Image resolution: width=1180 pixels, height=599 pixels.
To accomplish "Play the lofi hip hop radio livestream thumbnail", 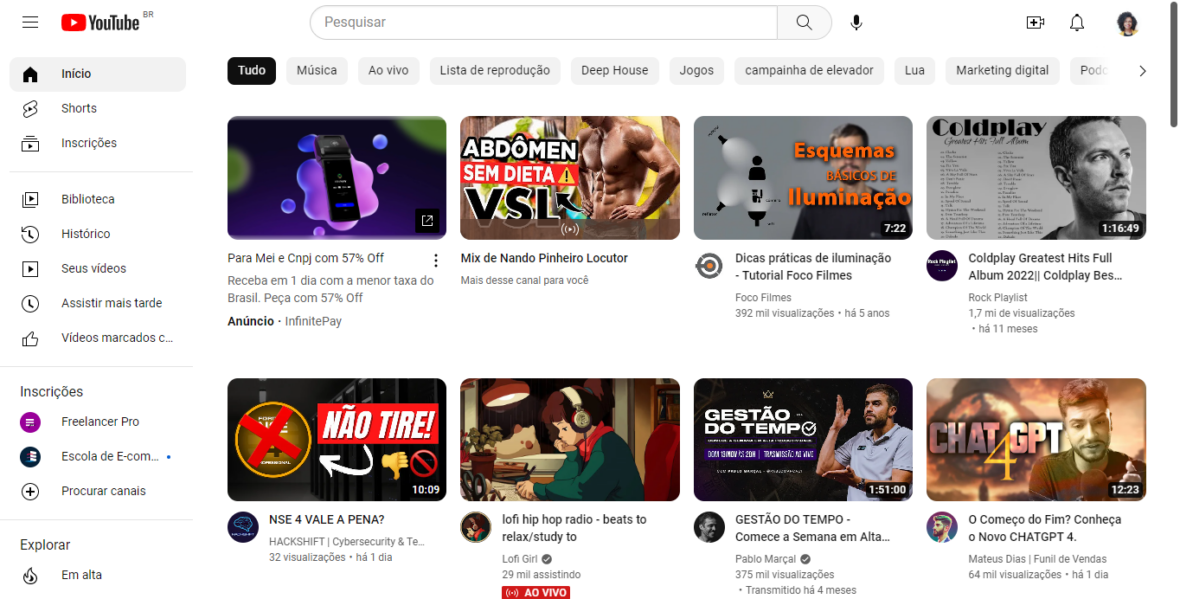I will [569, 439].
